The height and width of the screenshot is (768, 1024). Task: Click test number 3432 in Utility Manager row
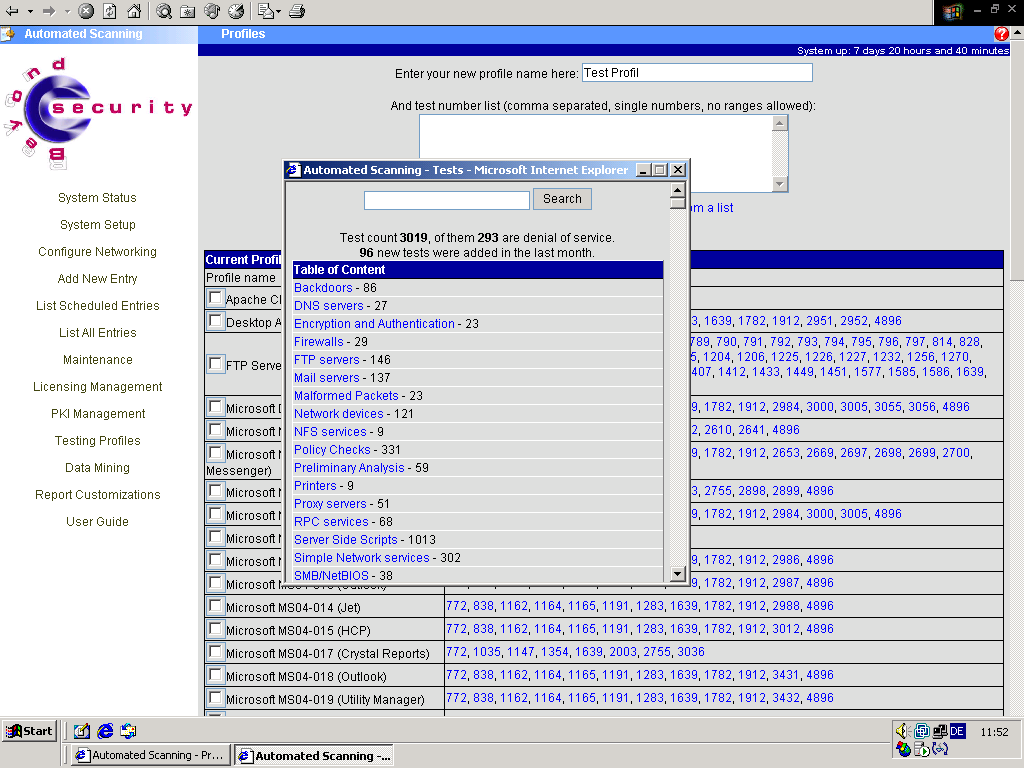786,698
